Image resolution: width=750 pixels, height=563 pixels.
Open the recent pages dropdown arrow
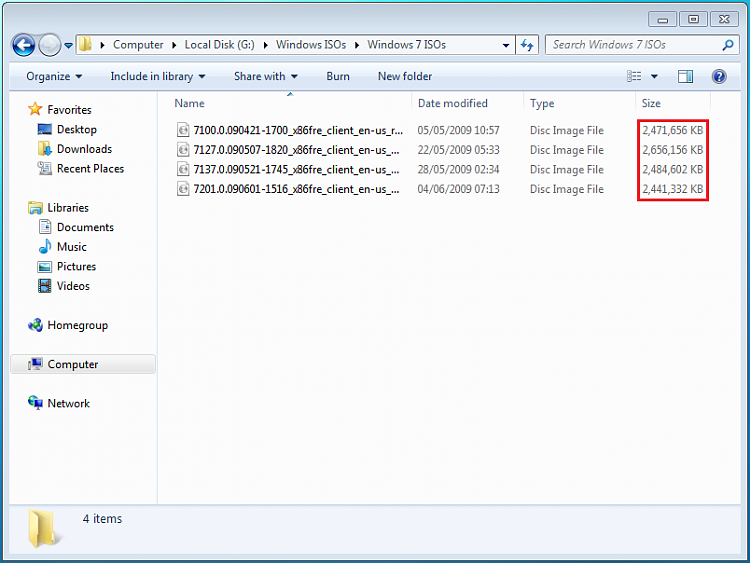click(68, 46)
